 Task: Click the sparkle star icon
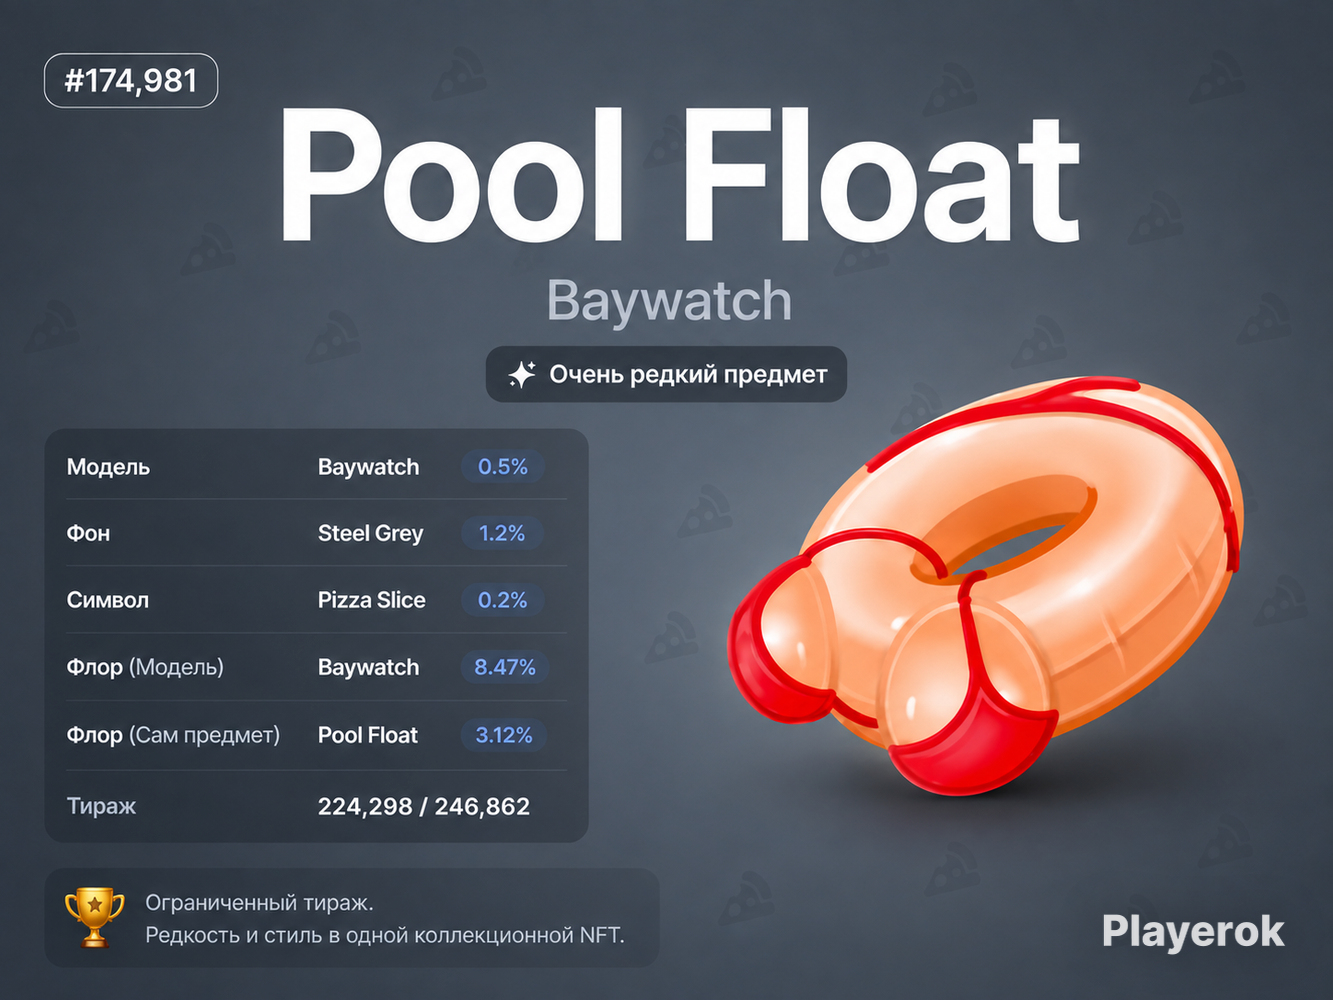(522, 375)
